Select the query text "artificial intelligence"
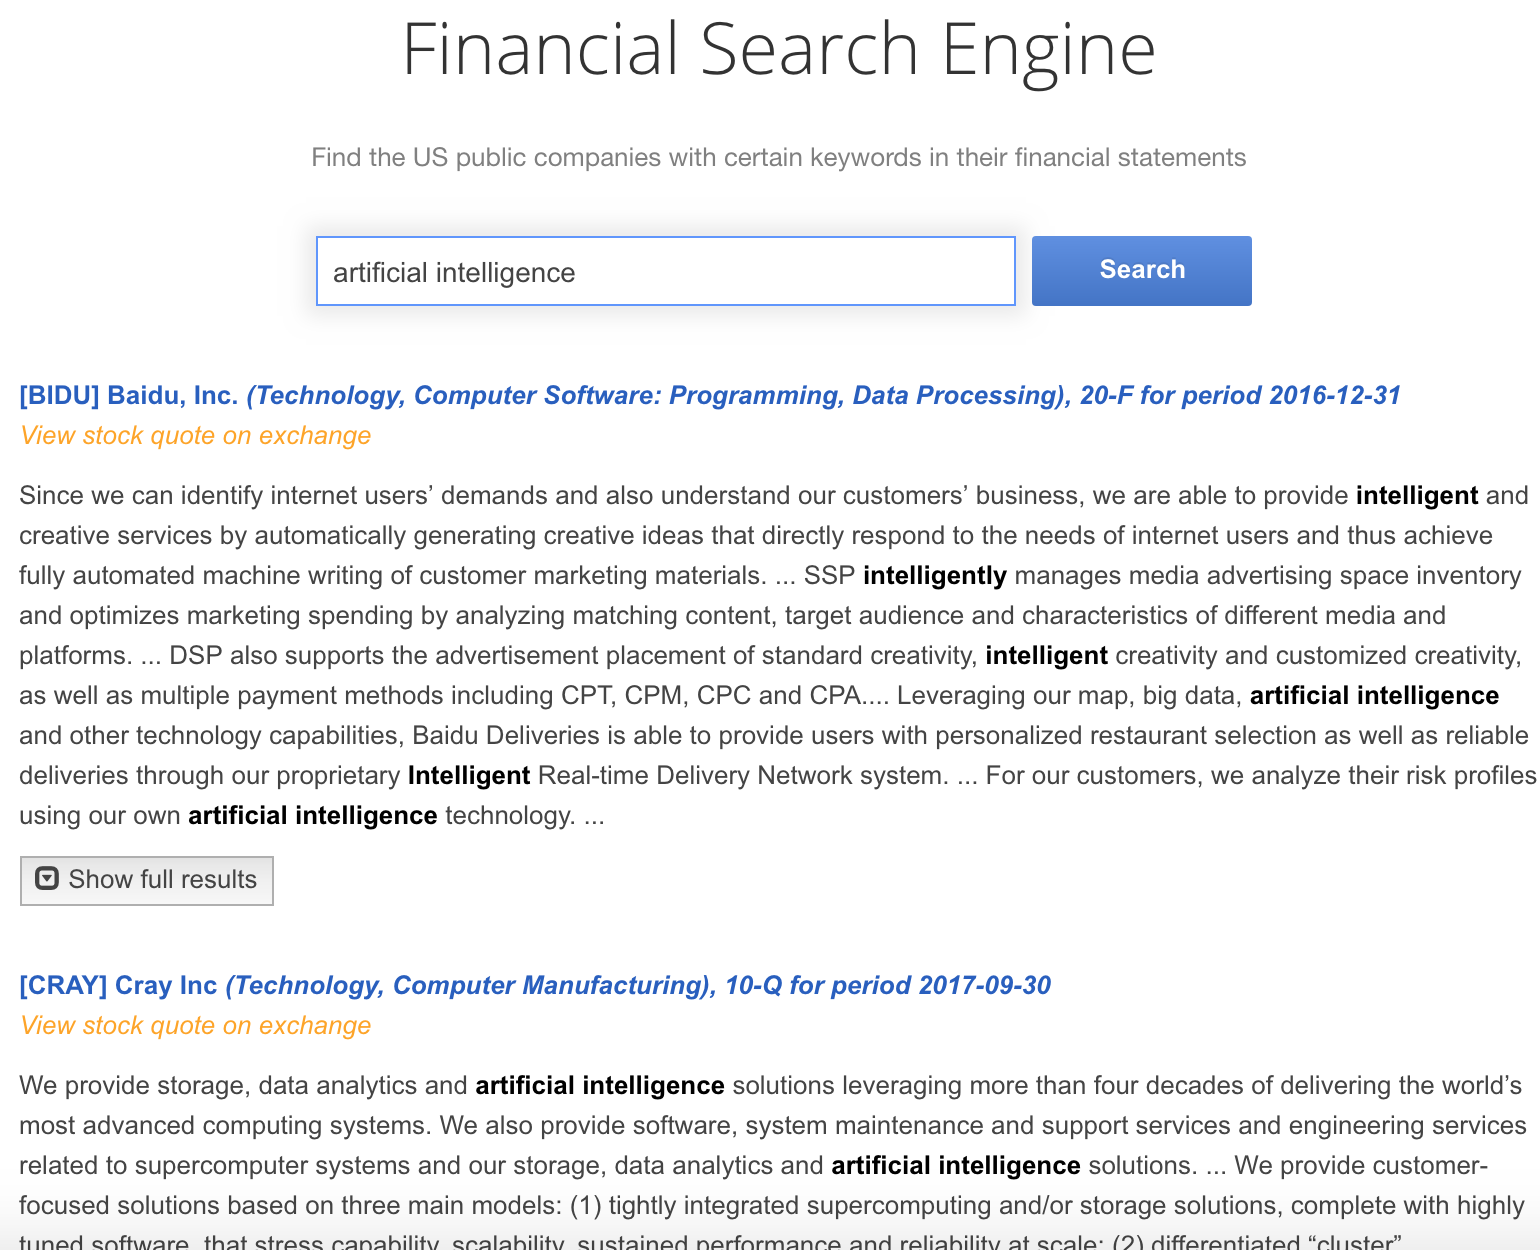 tap(454, 272)
